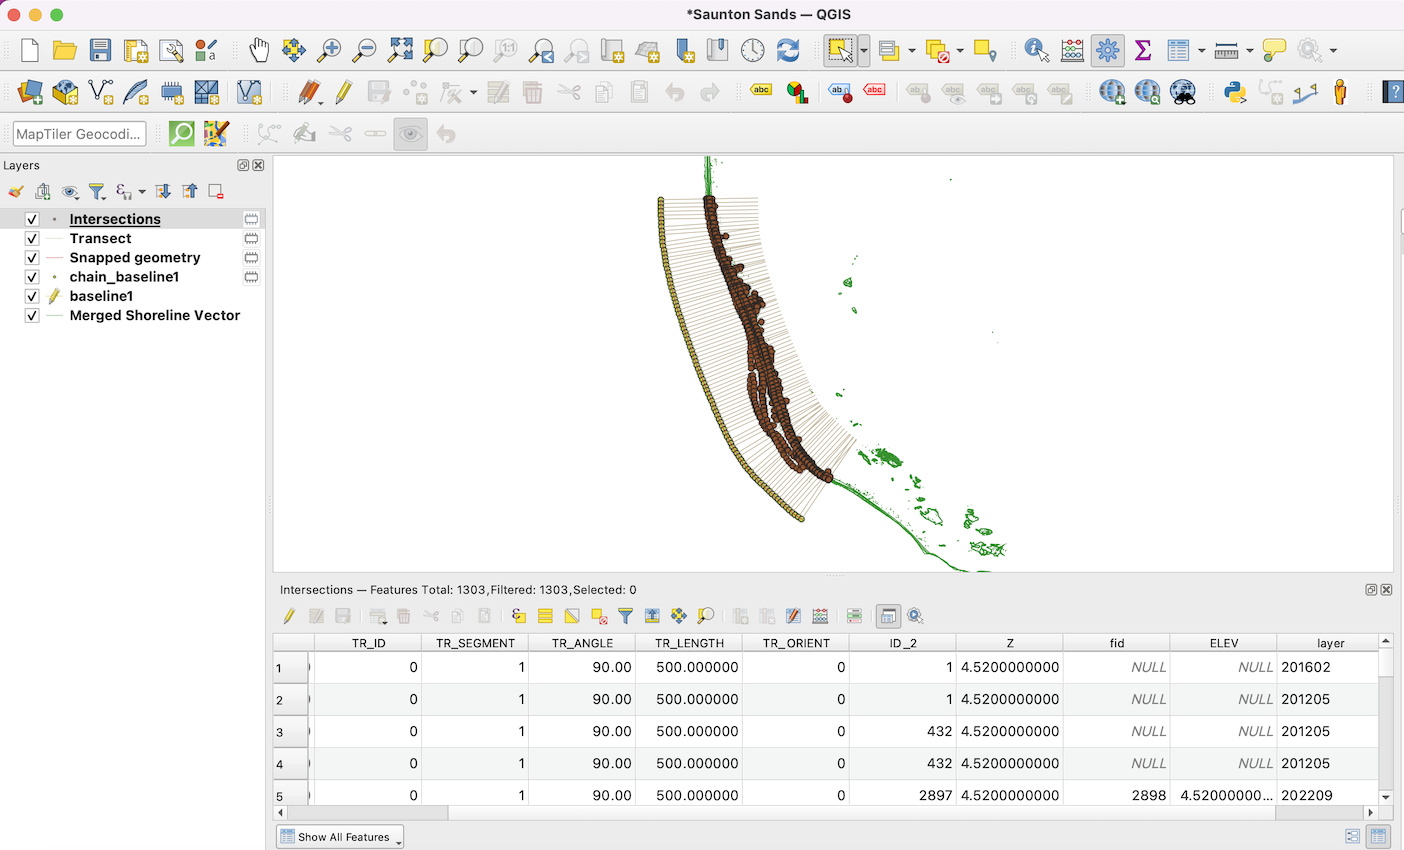Click the MapTiler Geocoding search field
Screen dimensions: 1404x850
tap(79, 134)
